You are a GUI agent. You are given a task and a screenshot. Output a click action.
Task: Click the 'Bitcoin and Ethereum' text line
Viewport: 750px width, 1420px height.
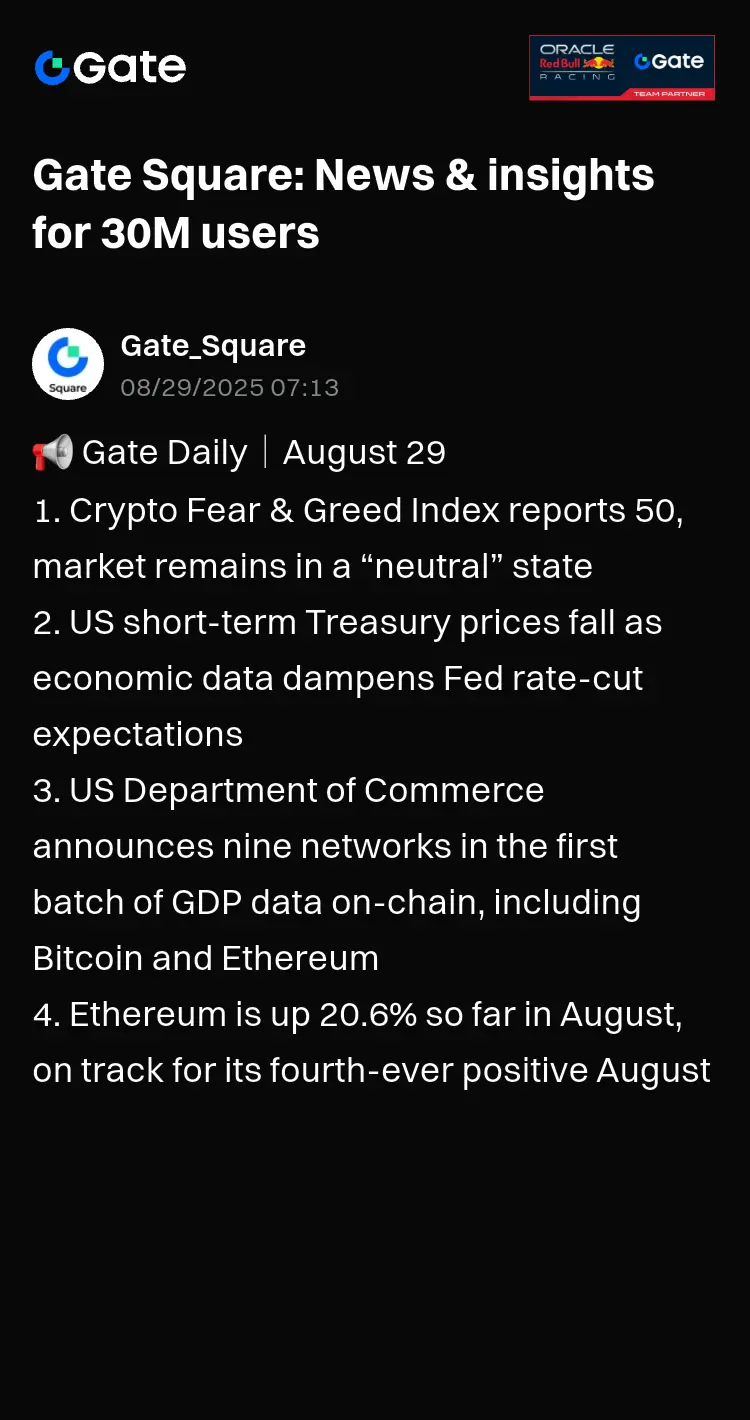pos(206,958)
